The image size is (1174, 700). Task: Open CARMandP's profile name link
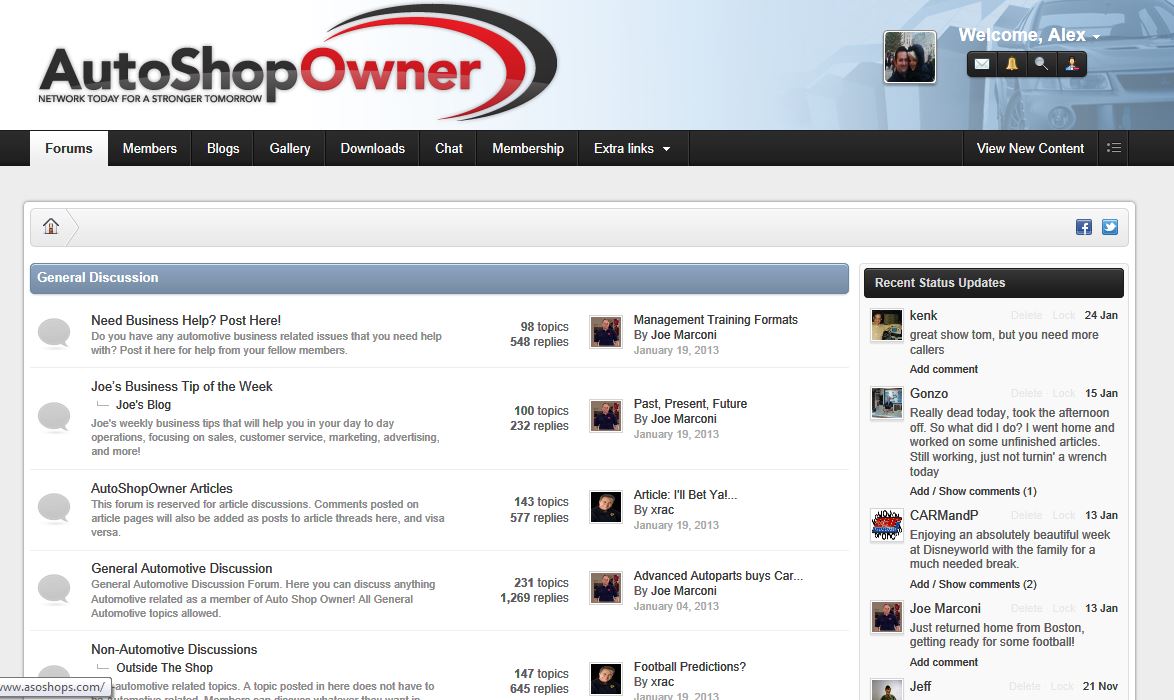[943, 516]
